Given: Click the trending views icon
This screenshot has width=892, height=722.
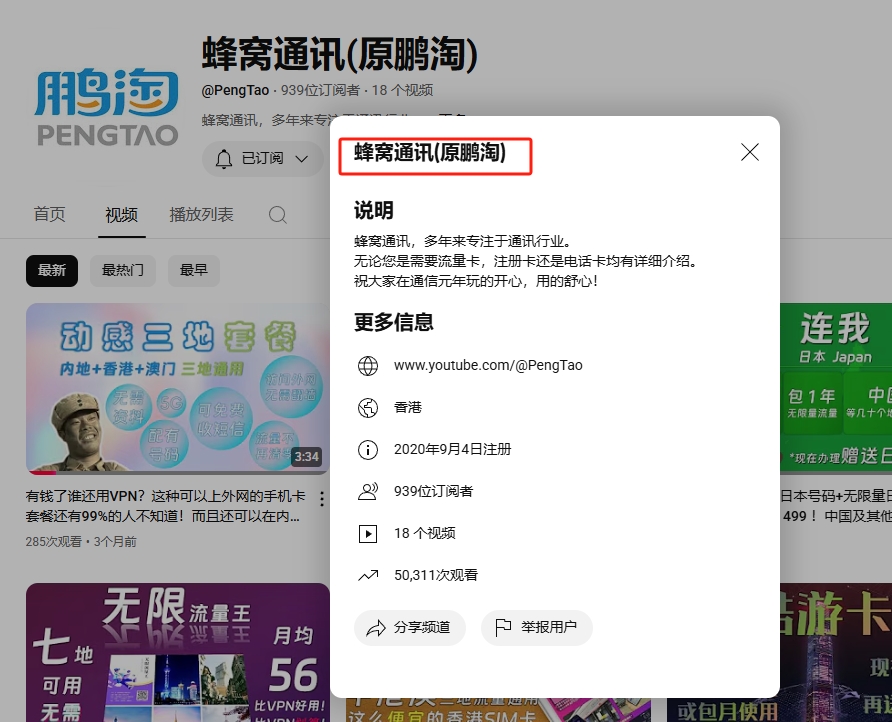Looking at the screenshot, I should point(368,576).
